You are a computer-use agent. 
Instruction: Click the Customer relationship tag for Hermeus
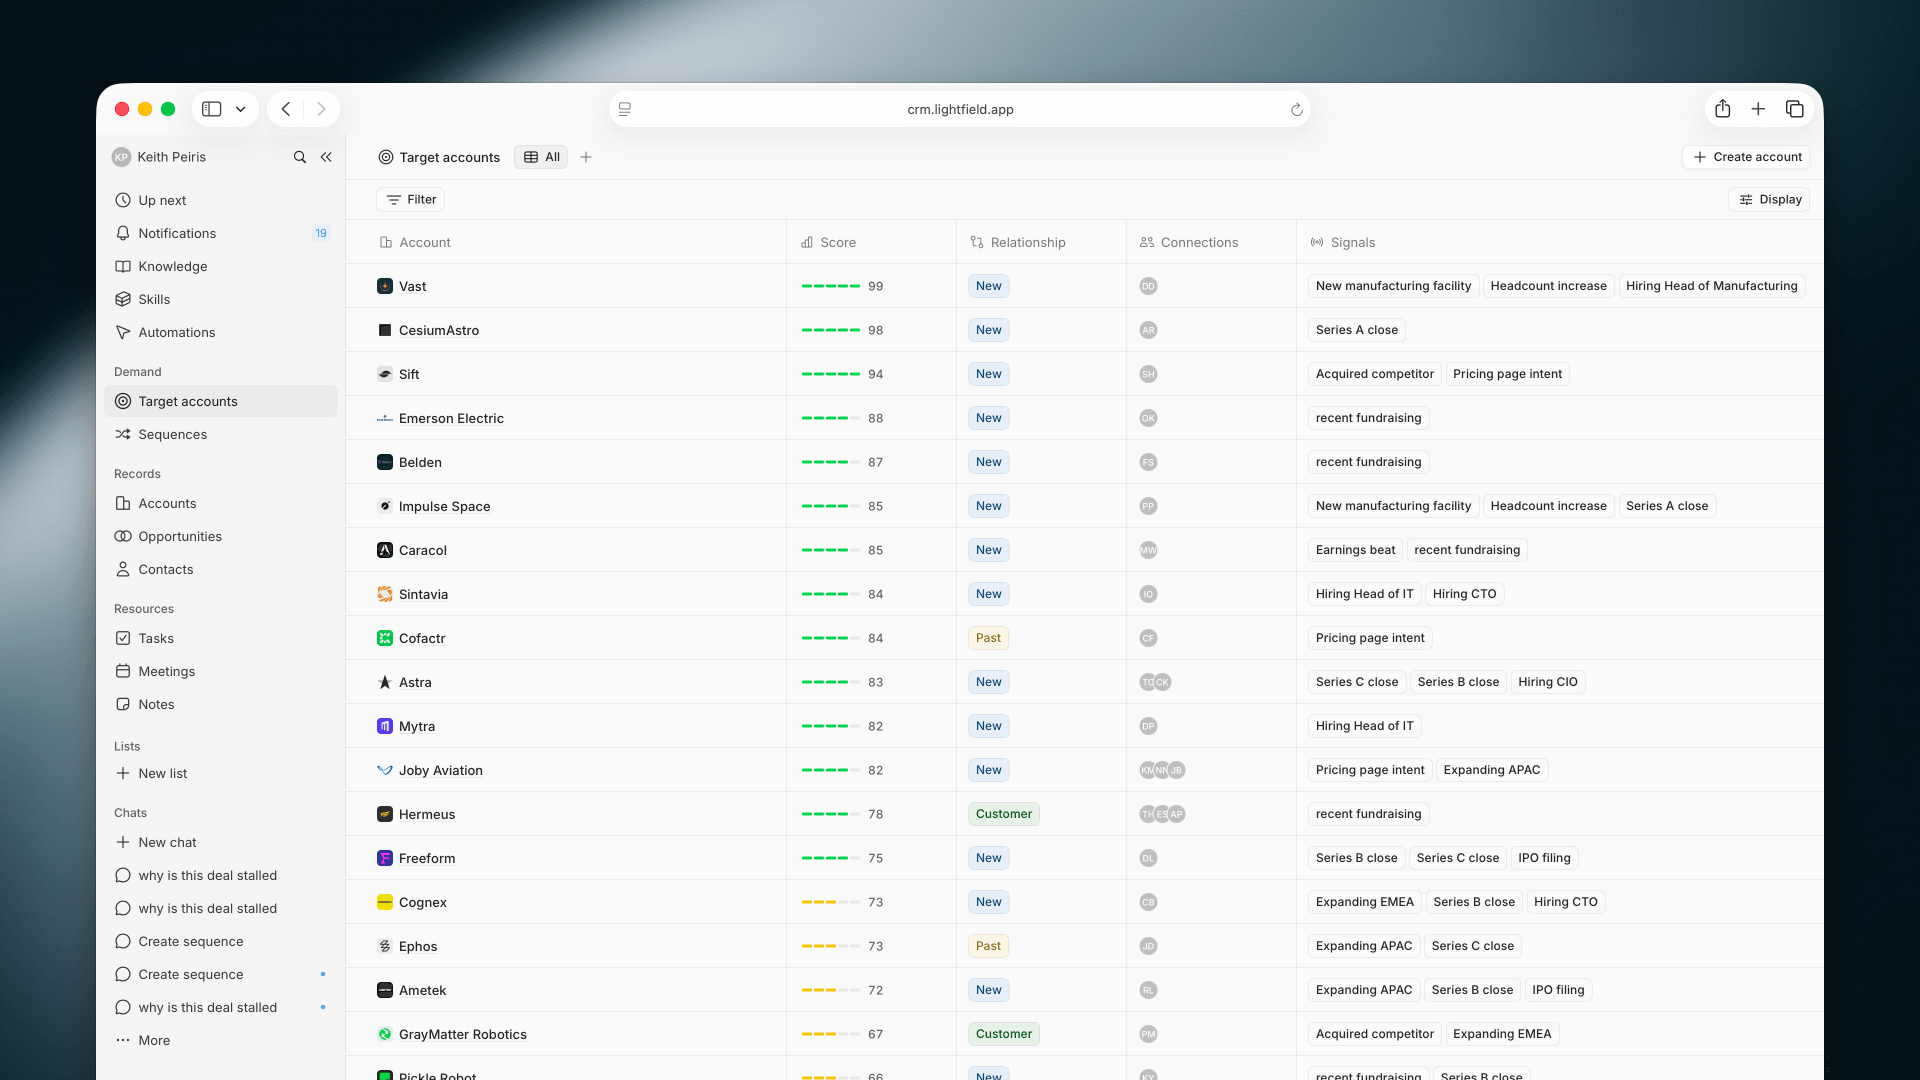1004,814
